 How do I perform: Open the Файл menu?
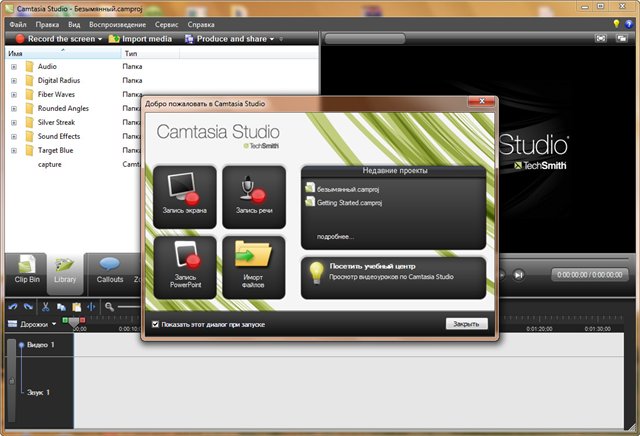pos(18,24)
